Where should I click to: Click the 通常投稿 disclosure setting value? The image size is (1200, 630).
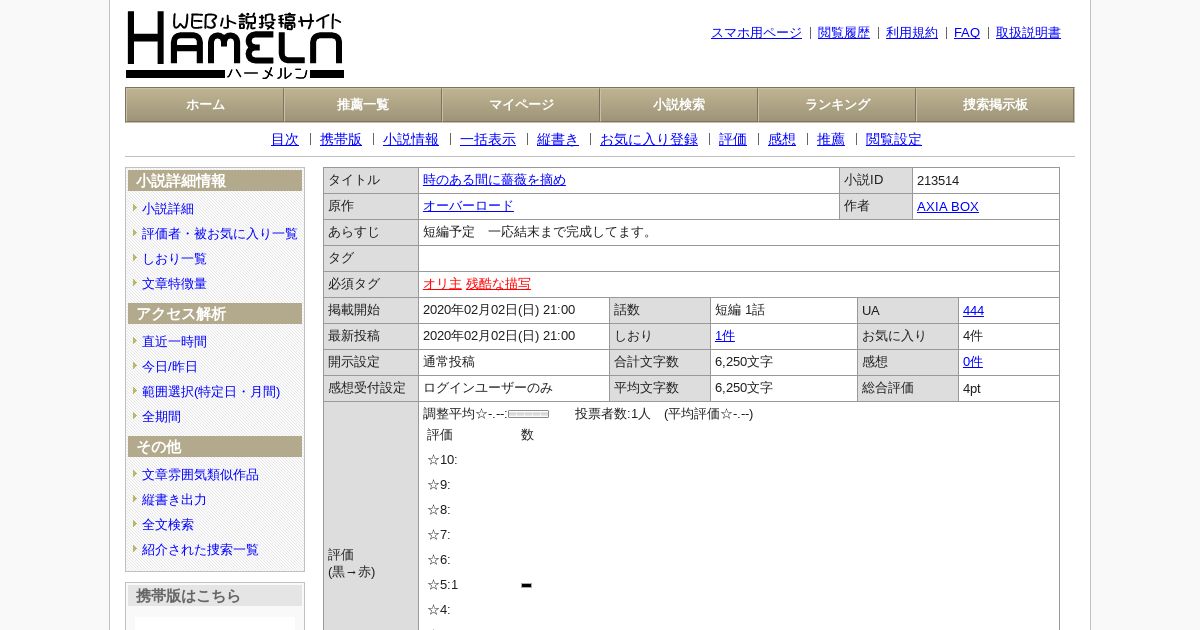click(x=449, y=362)
